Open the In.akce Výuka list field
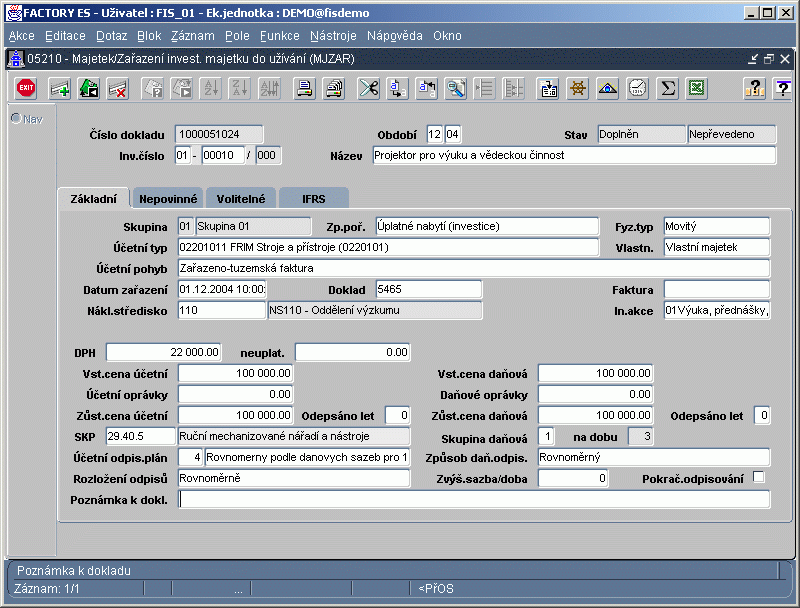This screenshot has width=800, height=608. pos(717,310)
